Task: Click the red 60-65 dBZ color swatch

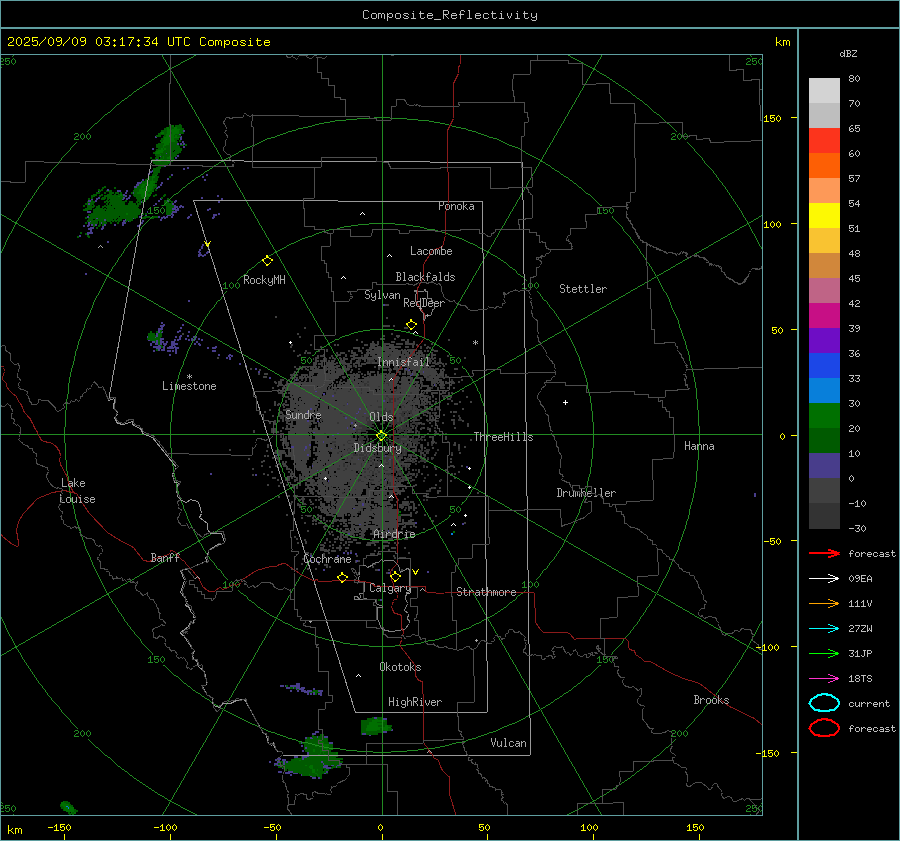Action: (824, 141)
